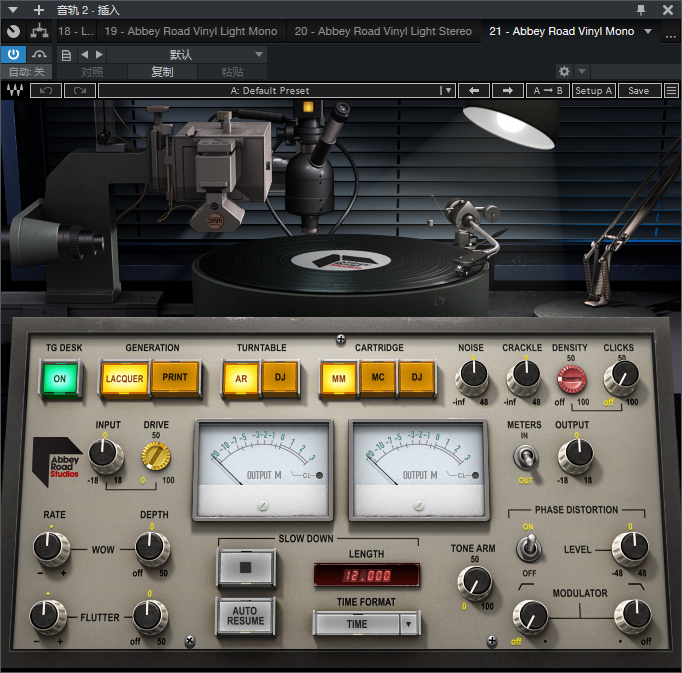
Task: Select DJ turntable
Action: [x=281, y=378]
